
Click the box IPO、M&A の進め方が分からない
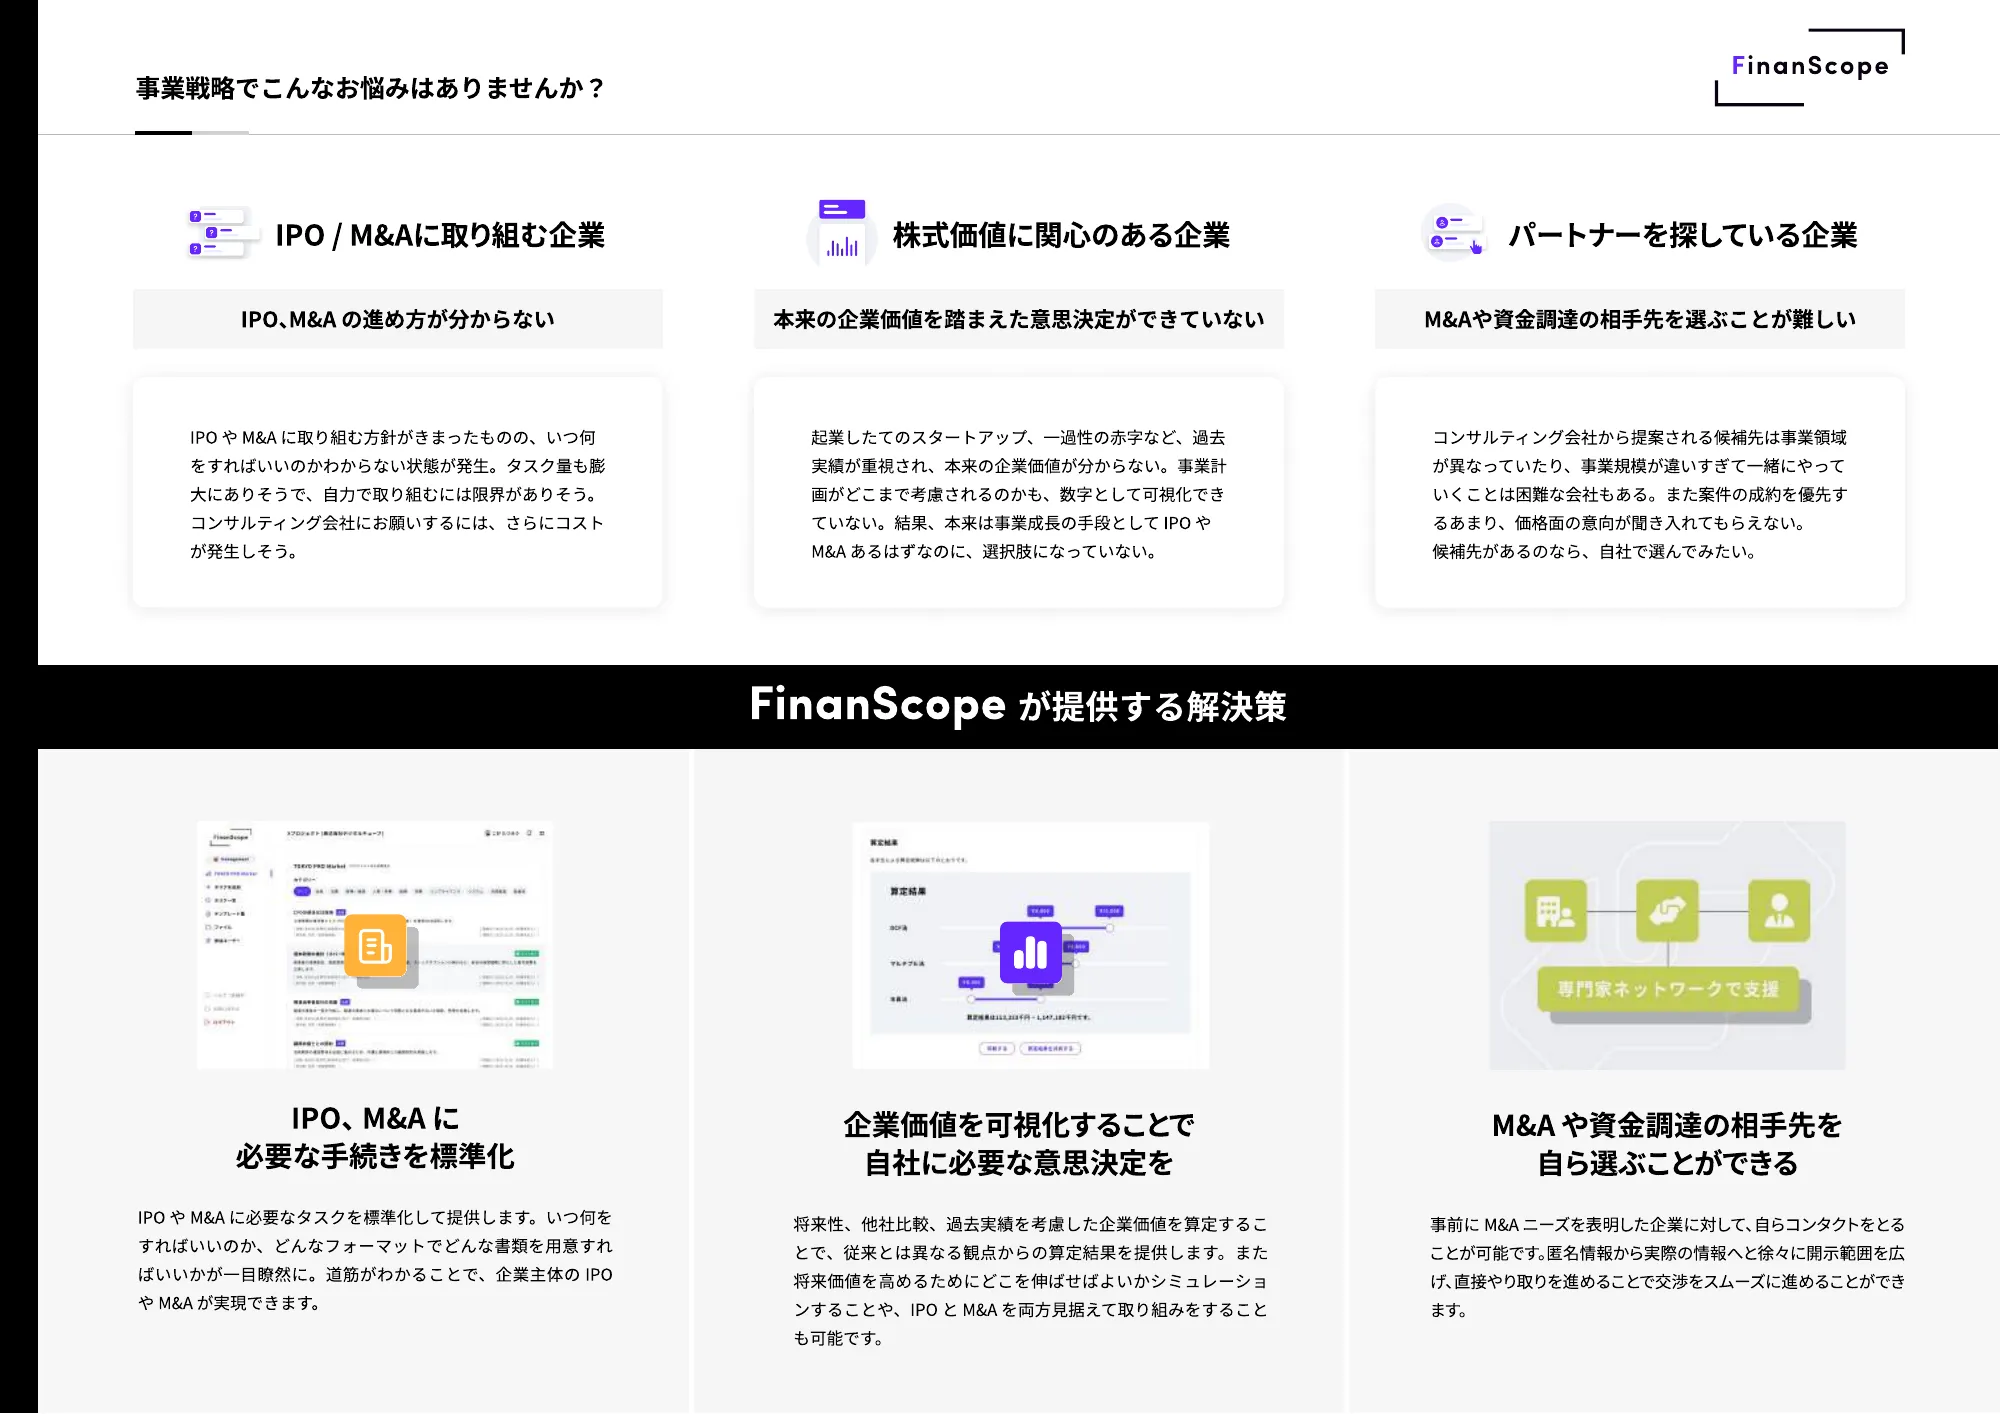398,319
